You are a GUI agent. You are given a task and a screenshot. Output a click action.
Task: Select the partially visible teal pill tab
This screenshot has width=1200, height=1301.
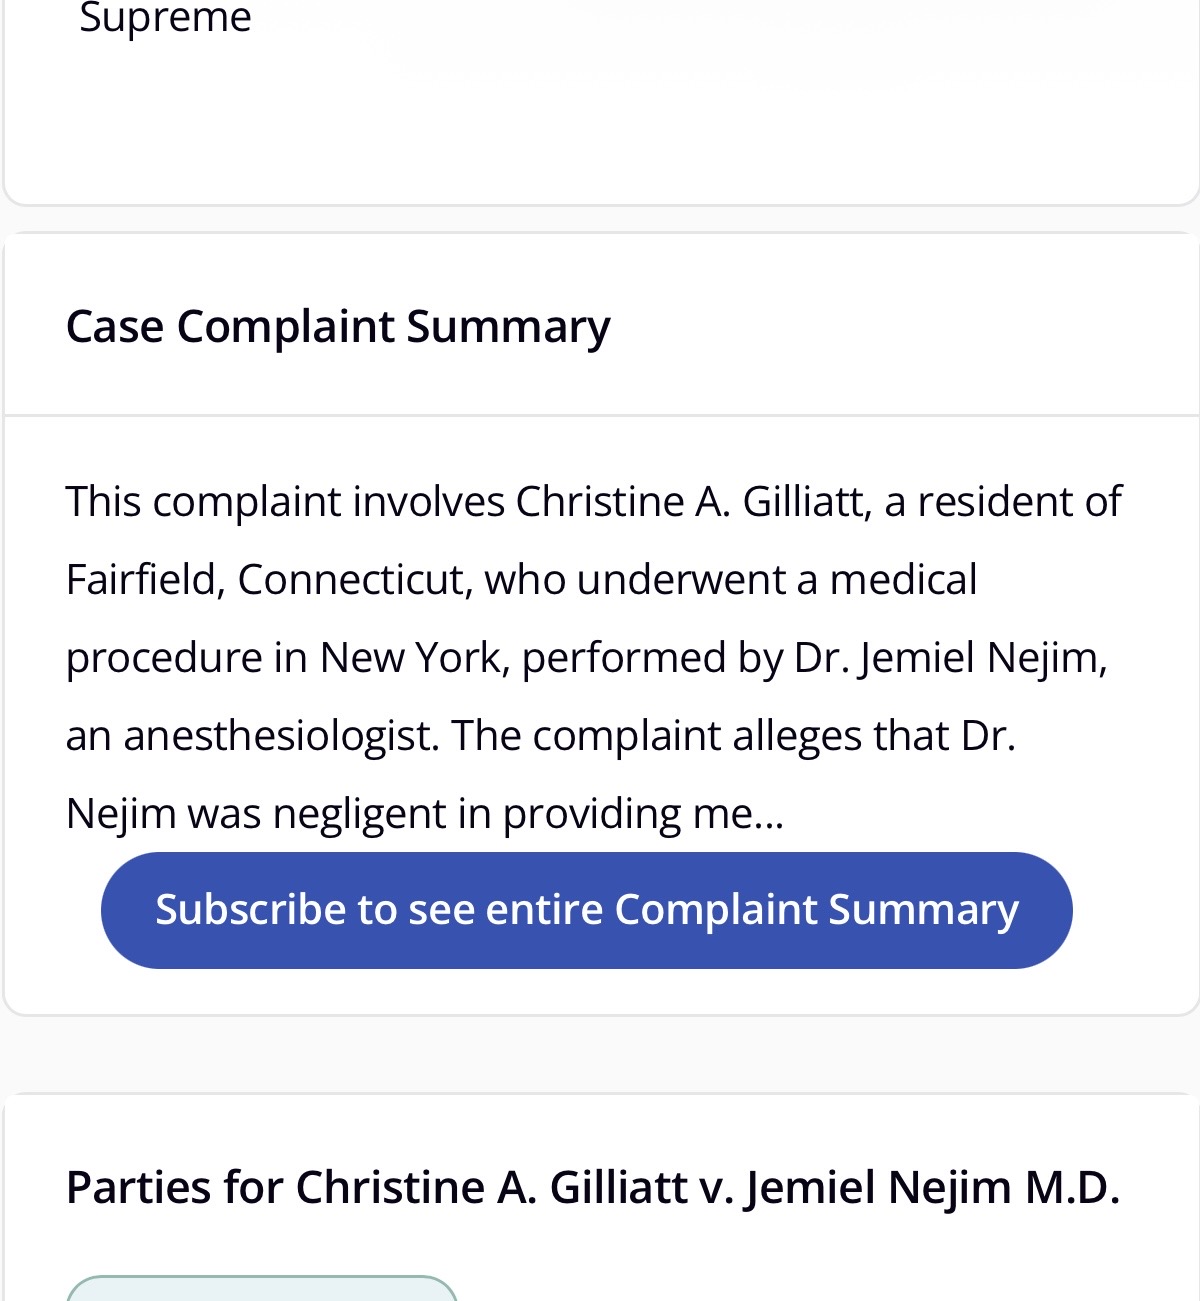[262, 1289]
